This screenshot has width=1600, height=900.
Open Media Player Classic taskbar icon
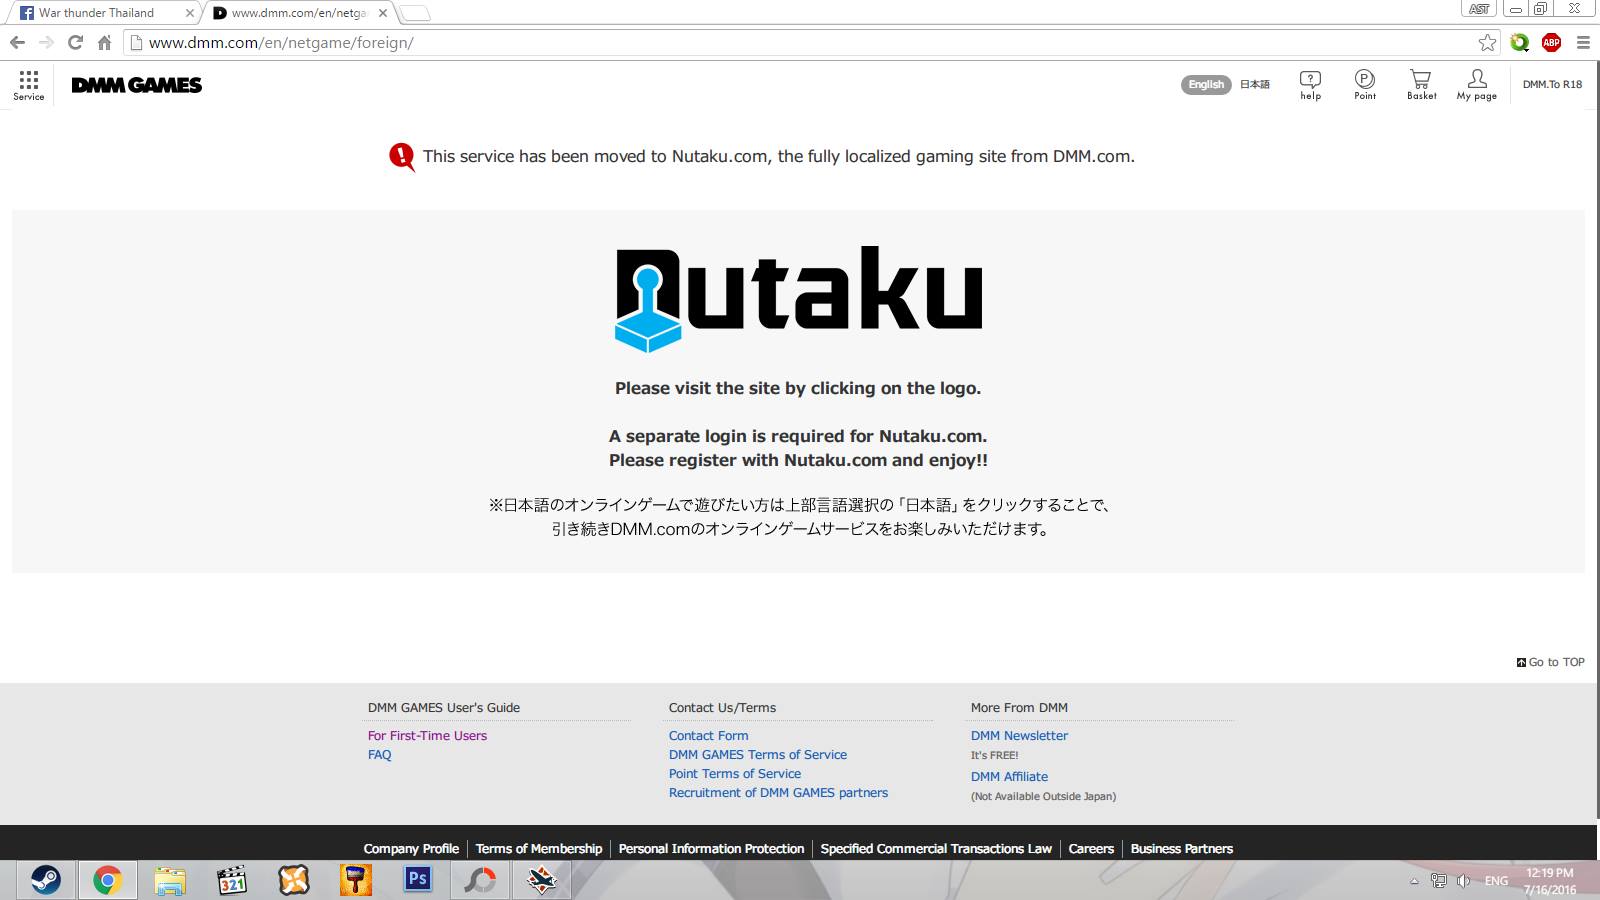[x=232, y=880]
